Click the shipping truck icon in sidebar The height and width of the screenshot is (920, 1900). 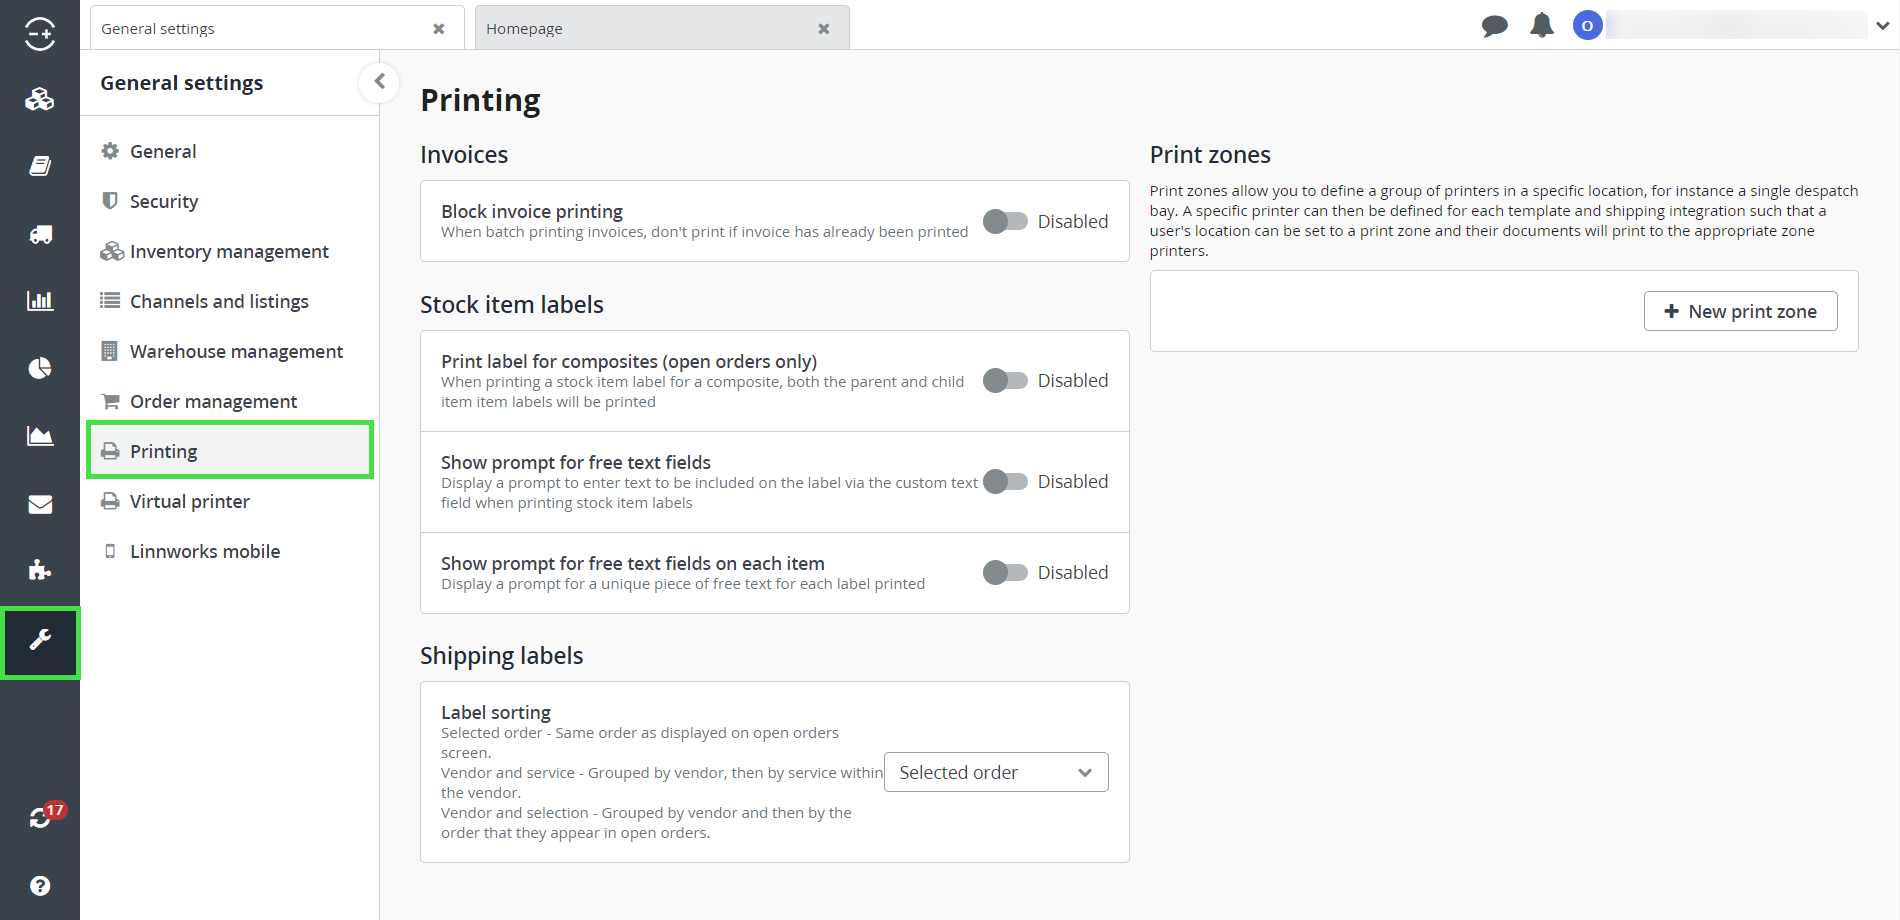[40, 234]
